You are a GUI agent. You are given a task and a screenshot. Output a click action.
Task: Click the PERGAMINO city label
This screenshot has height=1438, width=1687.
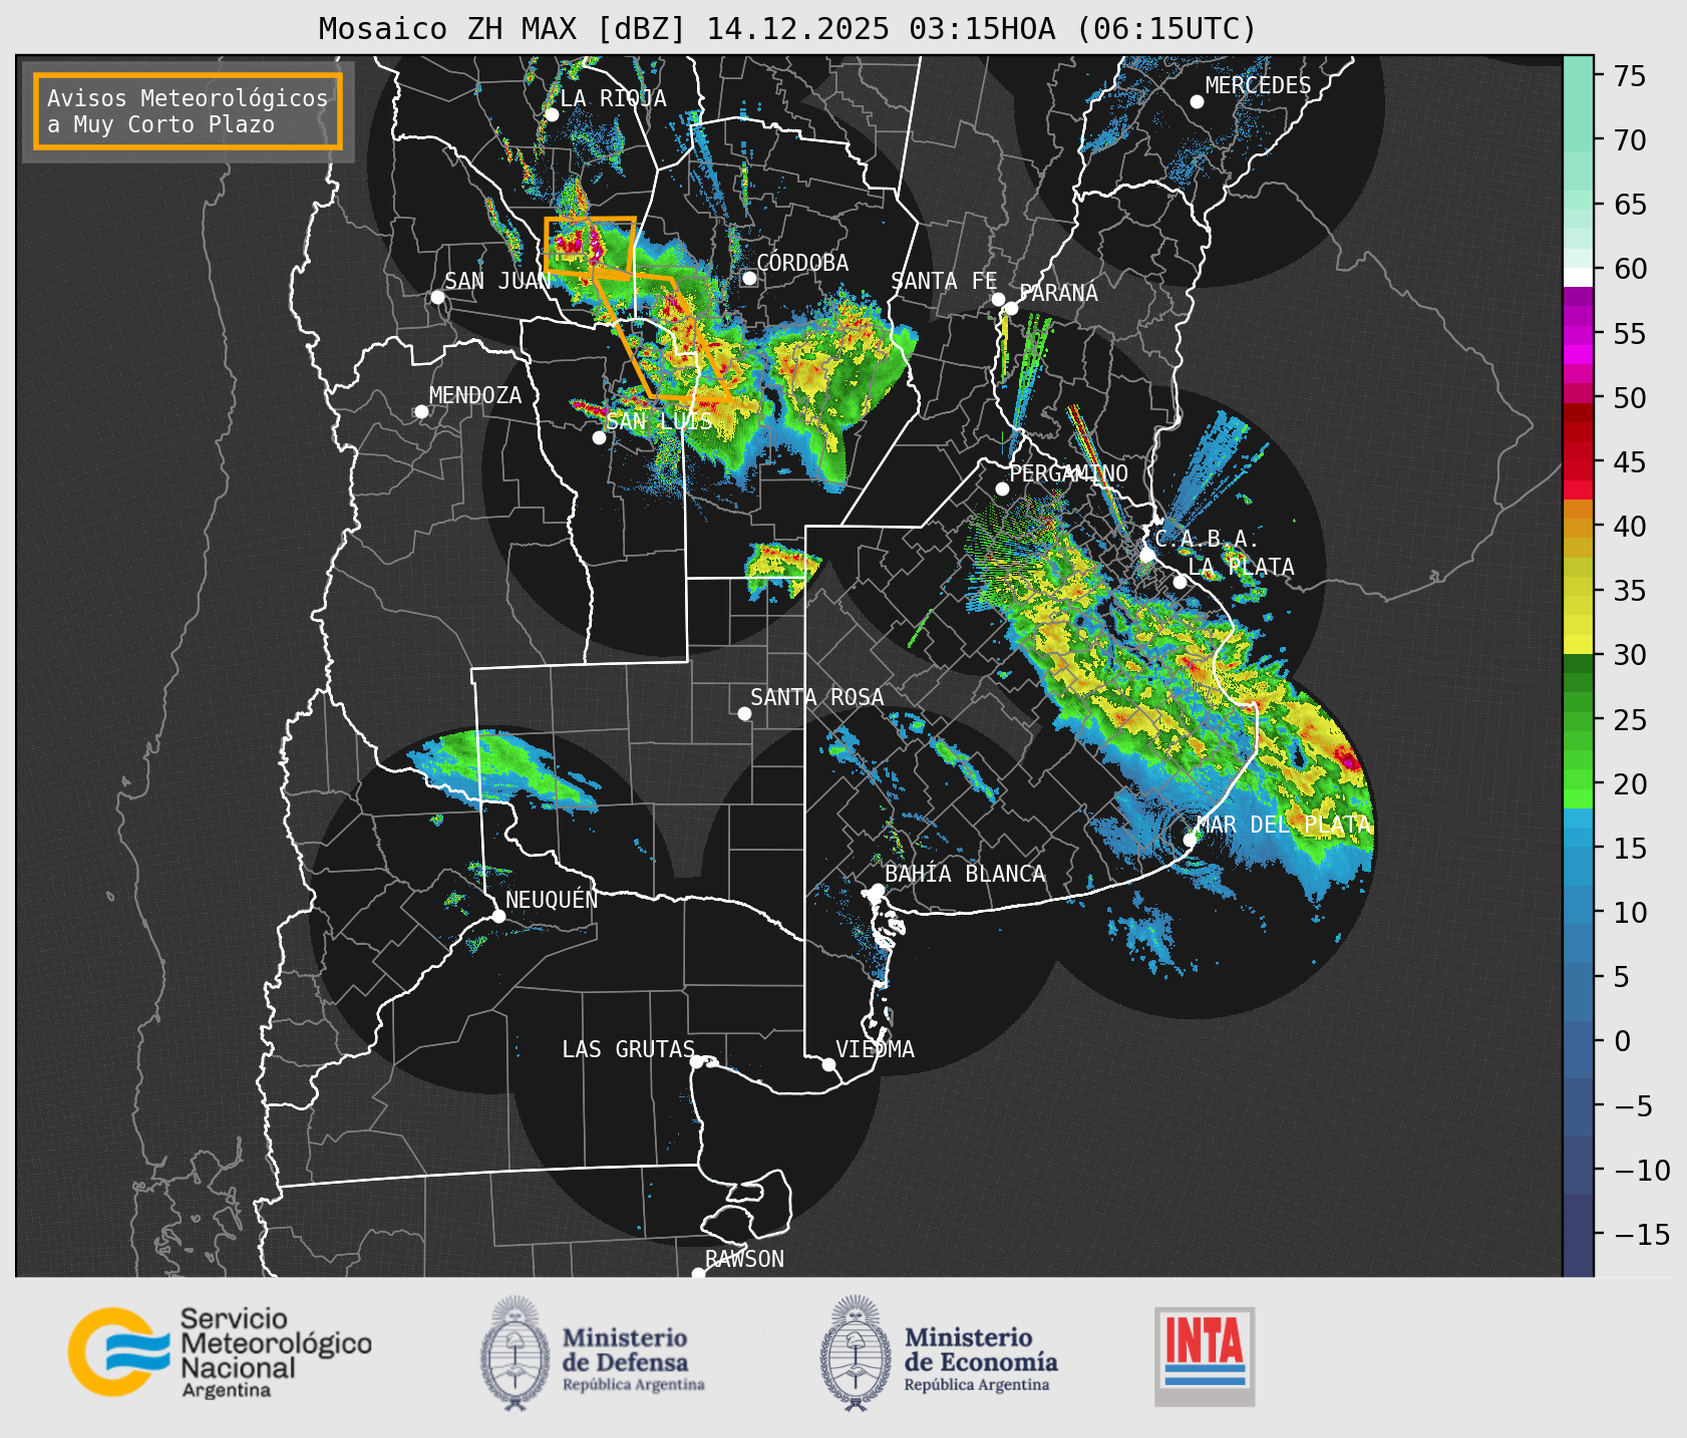(x=1068, y=473)
